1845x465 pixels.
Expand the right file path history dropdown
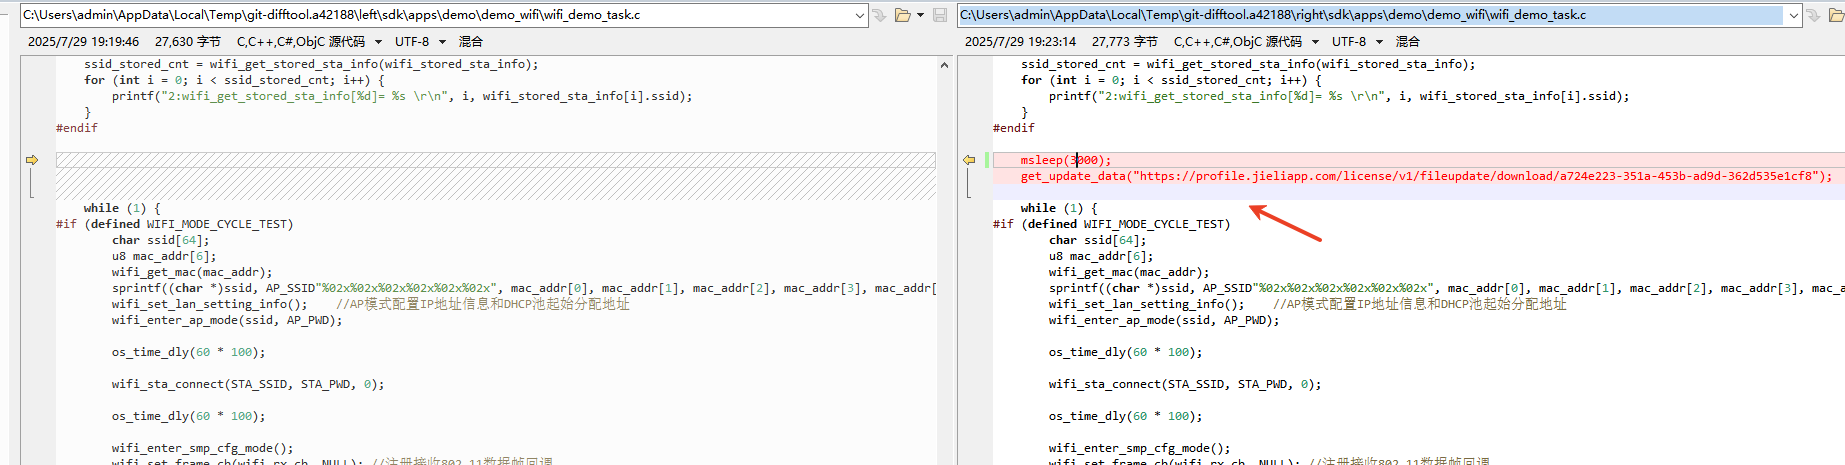[1794, 15]
